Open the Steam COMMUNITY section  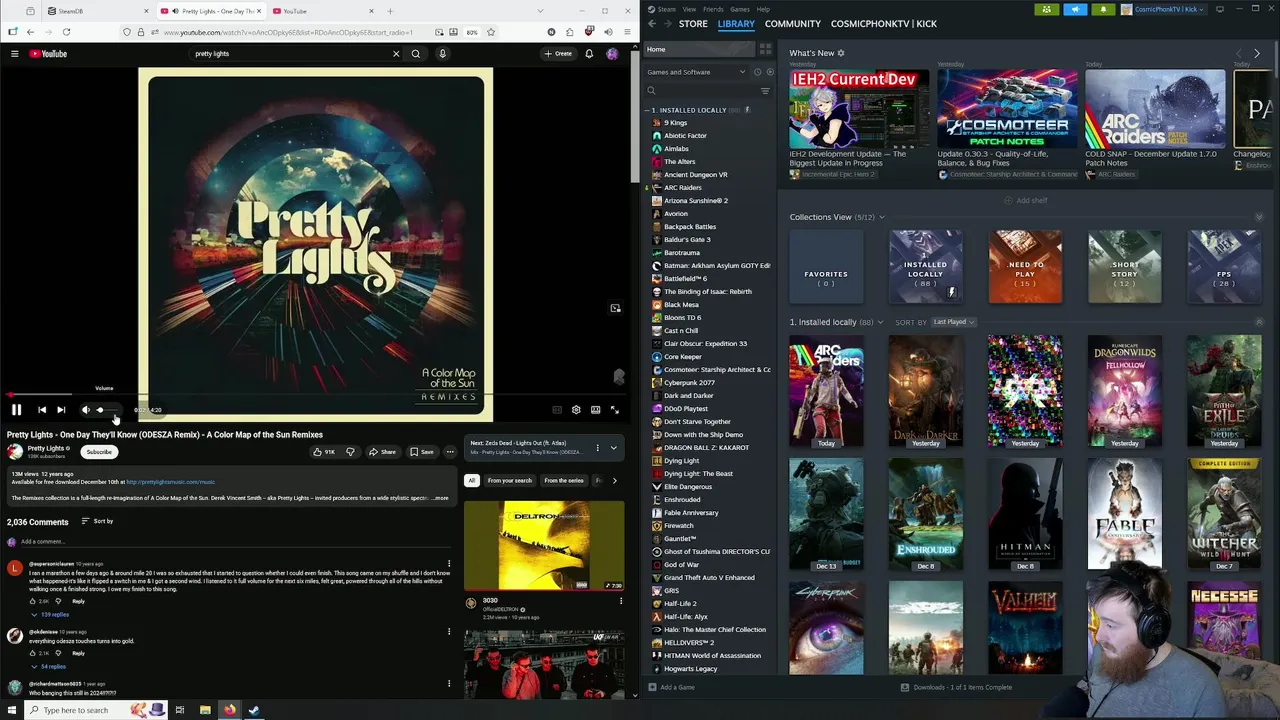793,24
